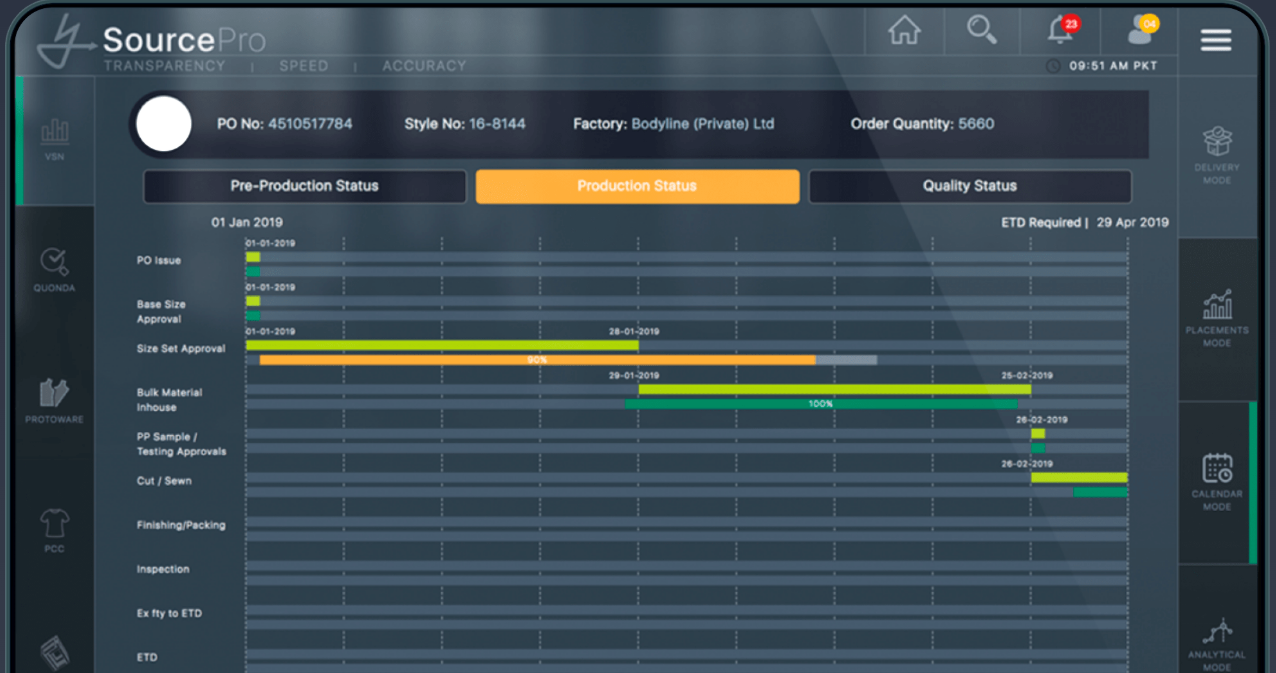This screenshot has height=673, width=1276.
Task: Switch to Calendar Mode
Action: pyautogui.click(x=1216, y=483)
